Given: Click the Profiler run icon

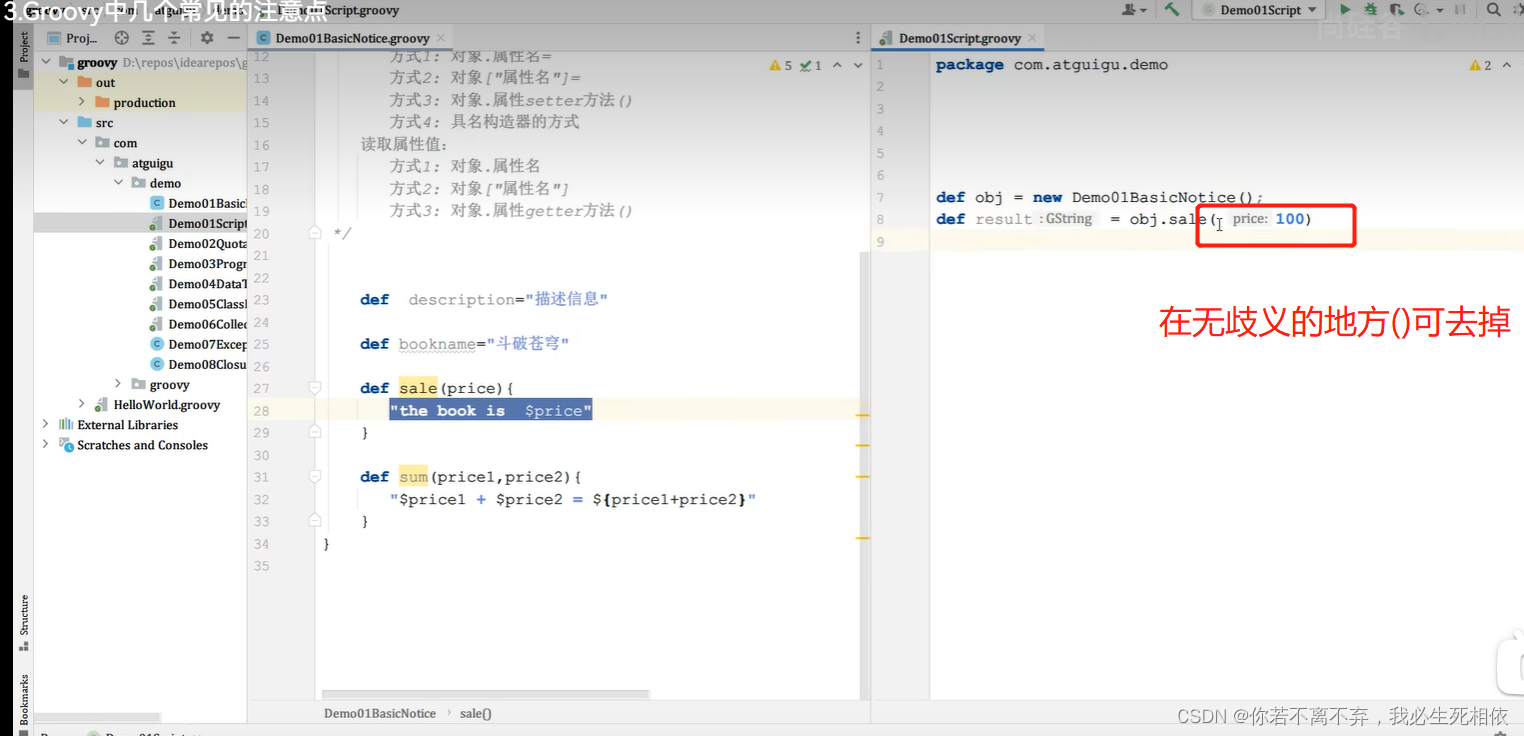Looking at the screenshot, I should pos(1421,10).
